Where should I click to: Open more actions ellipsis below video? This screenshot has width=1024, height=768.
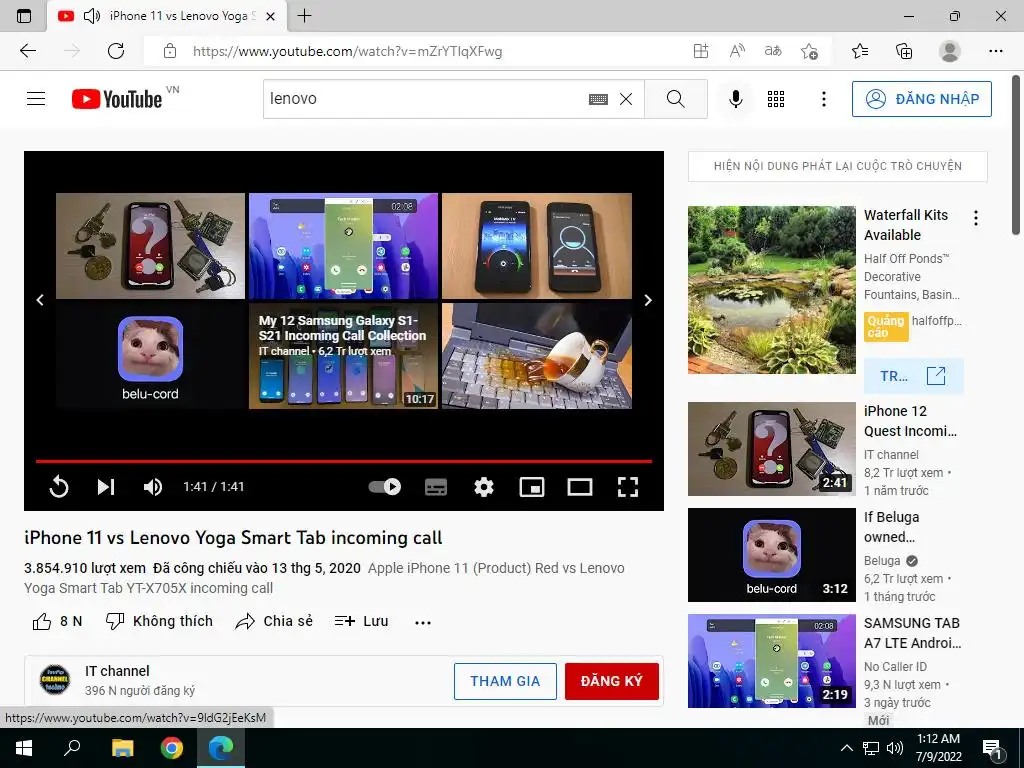point(423,622)
